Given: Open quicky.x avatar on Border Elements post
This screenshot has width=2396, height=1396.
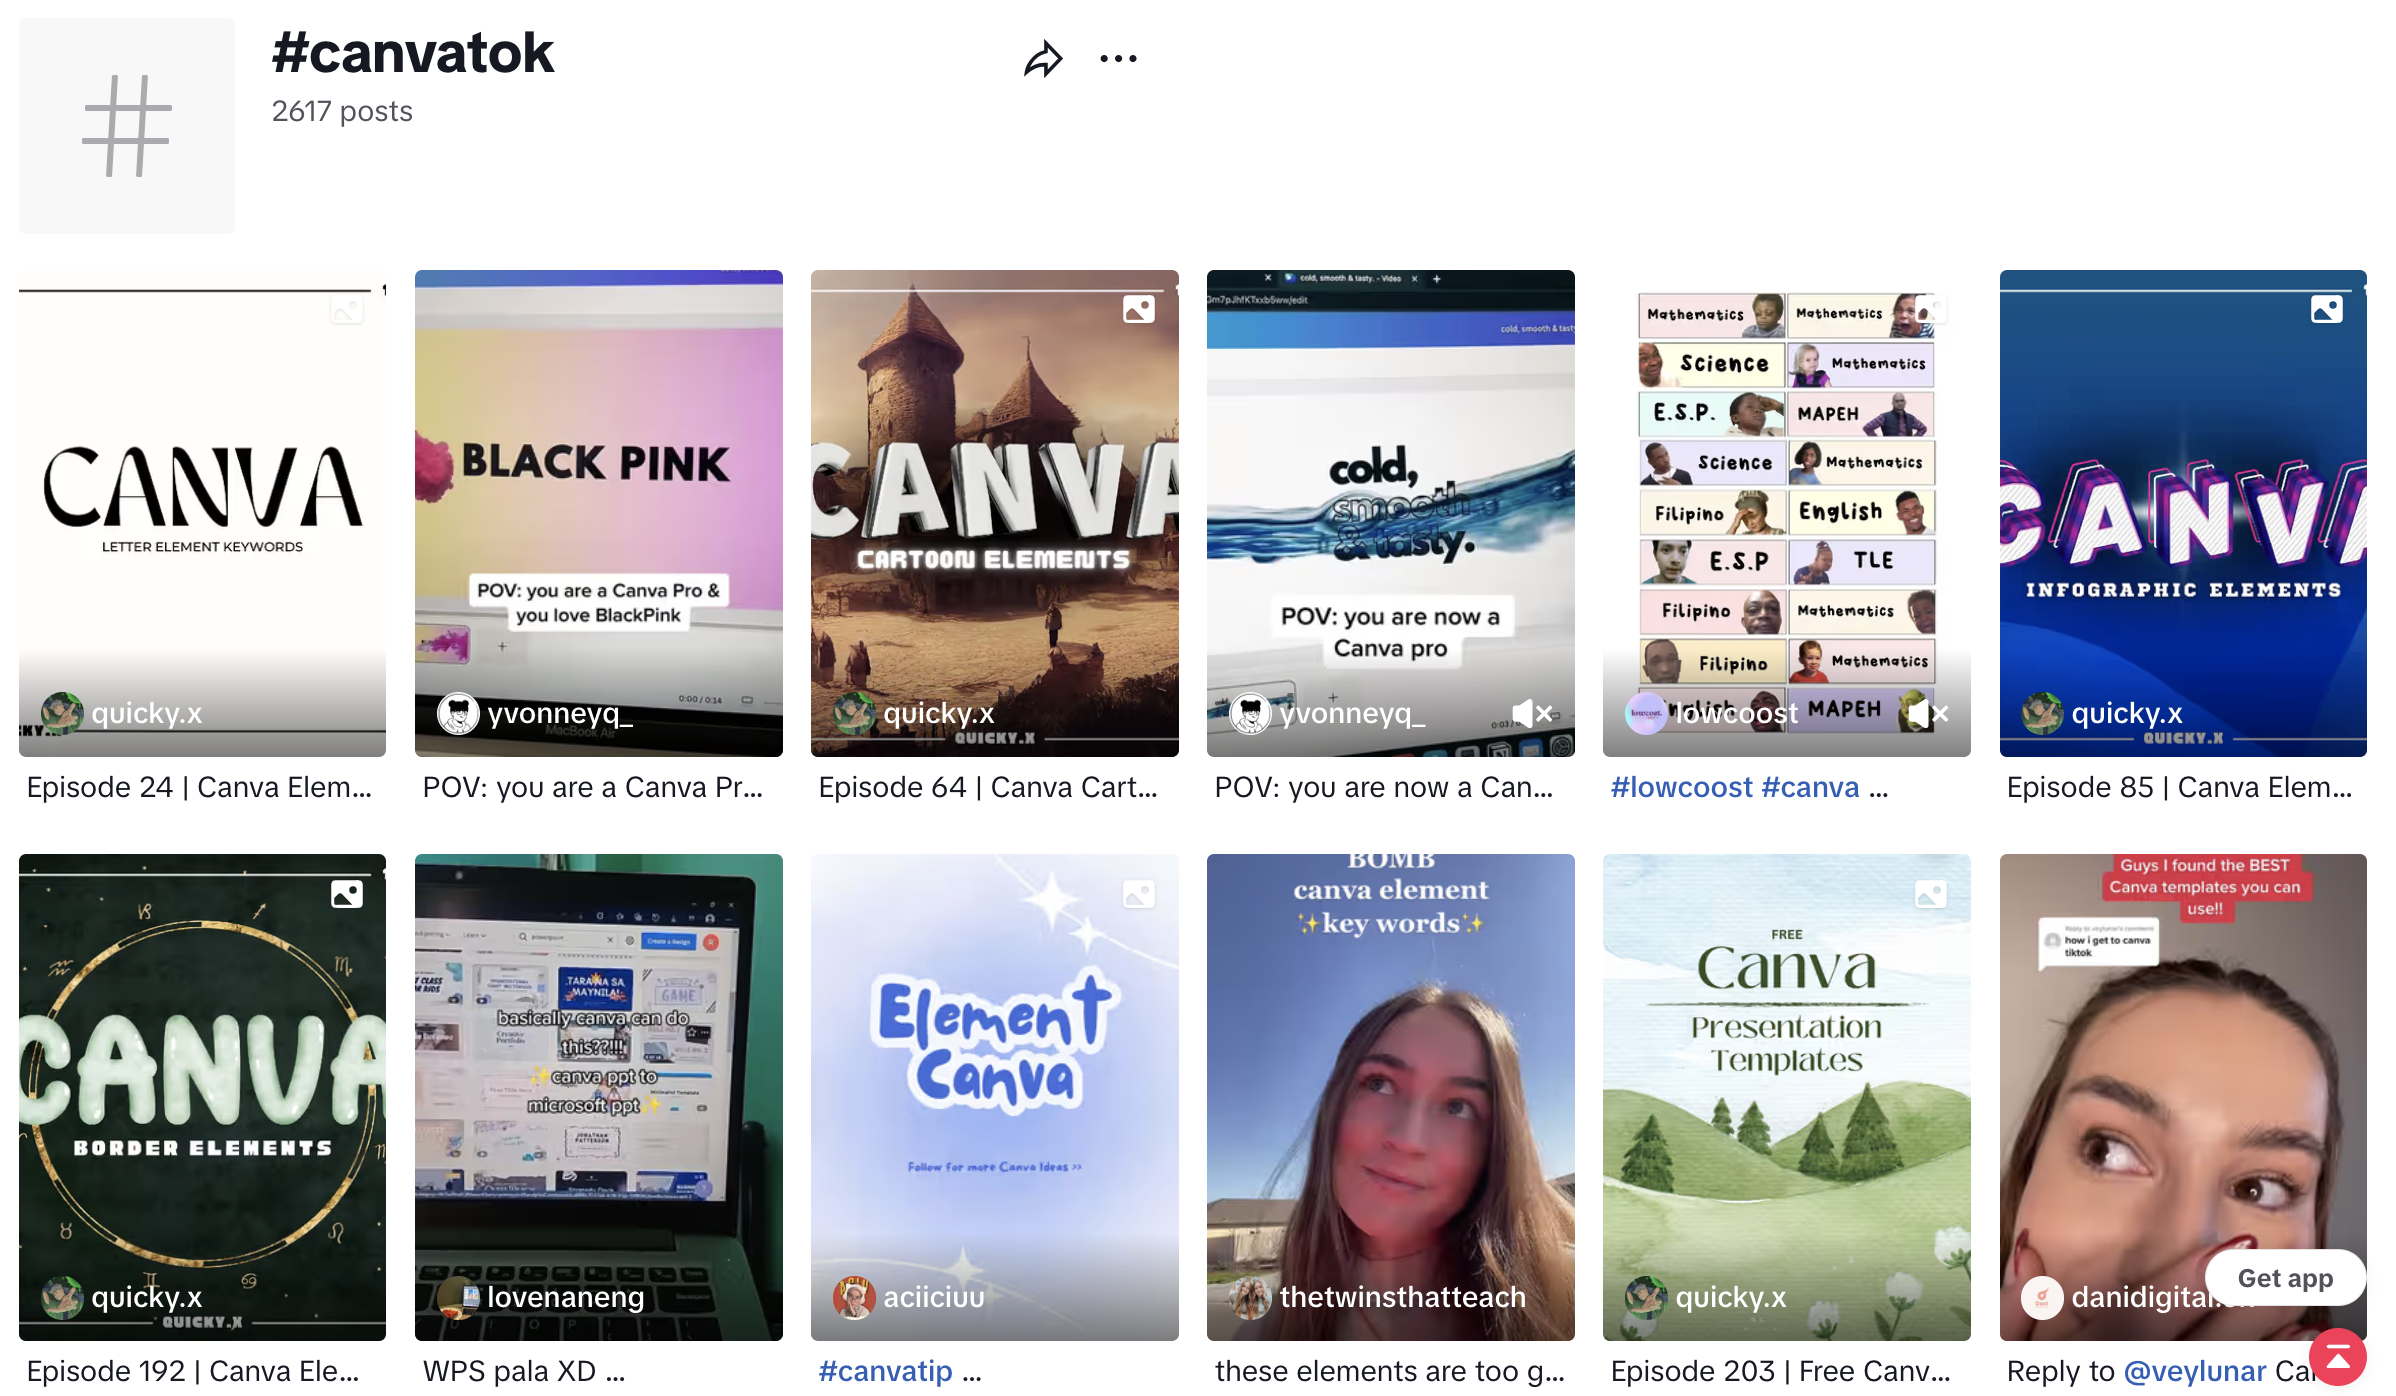Looking at the screenshot, I should 62,1297.
